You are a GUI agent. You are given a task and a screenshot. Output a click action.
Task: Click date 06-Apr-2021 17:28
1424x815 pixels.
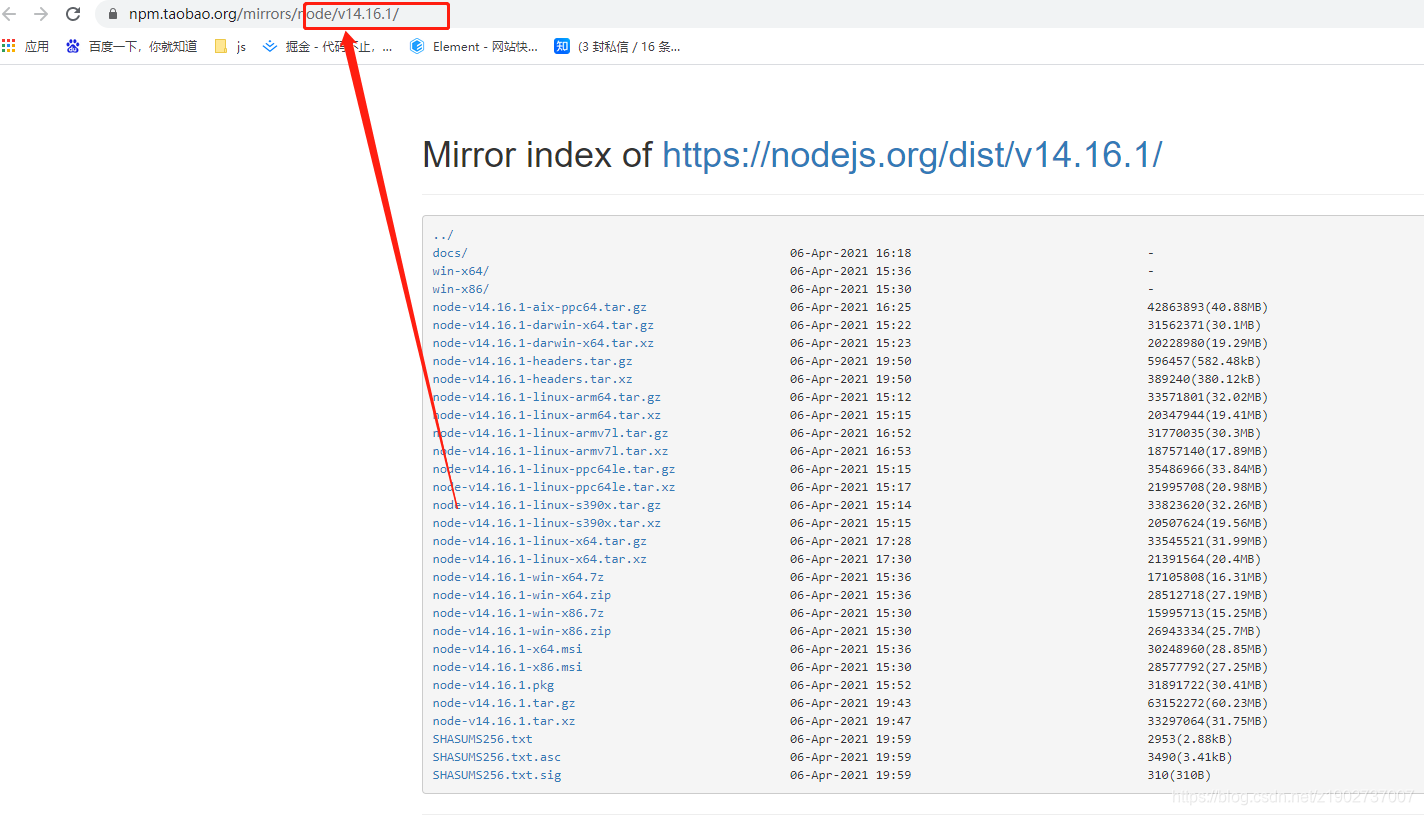pyautogui.click(x=851, y=541)
